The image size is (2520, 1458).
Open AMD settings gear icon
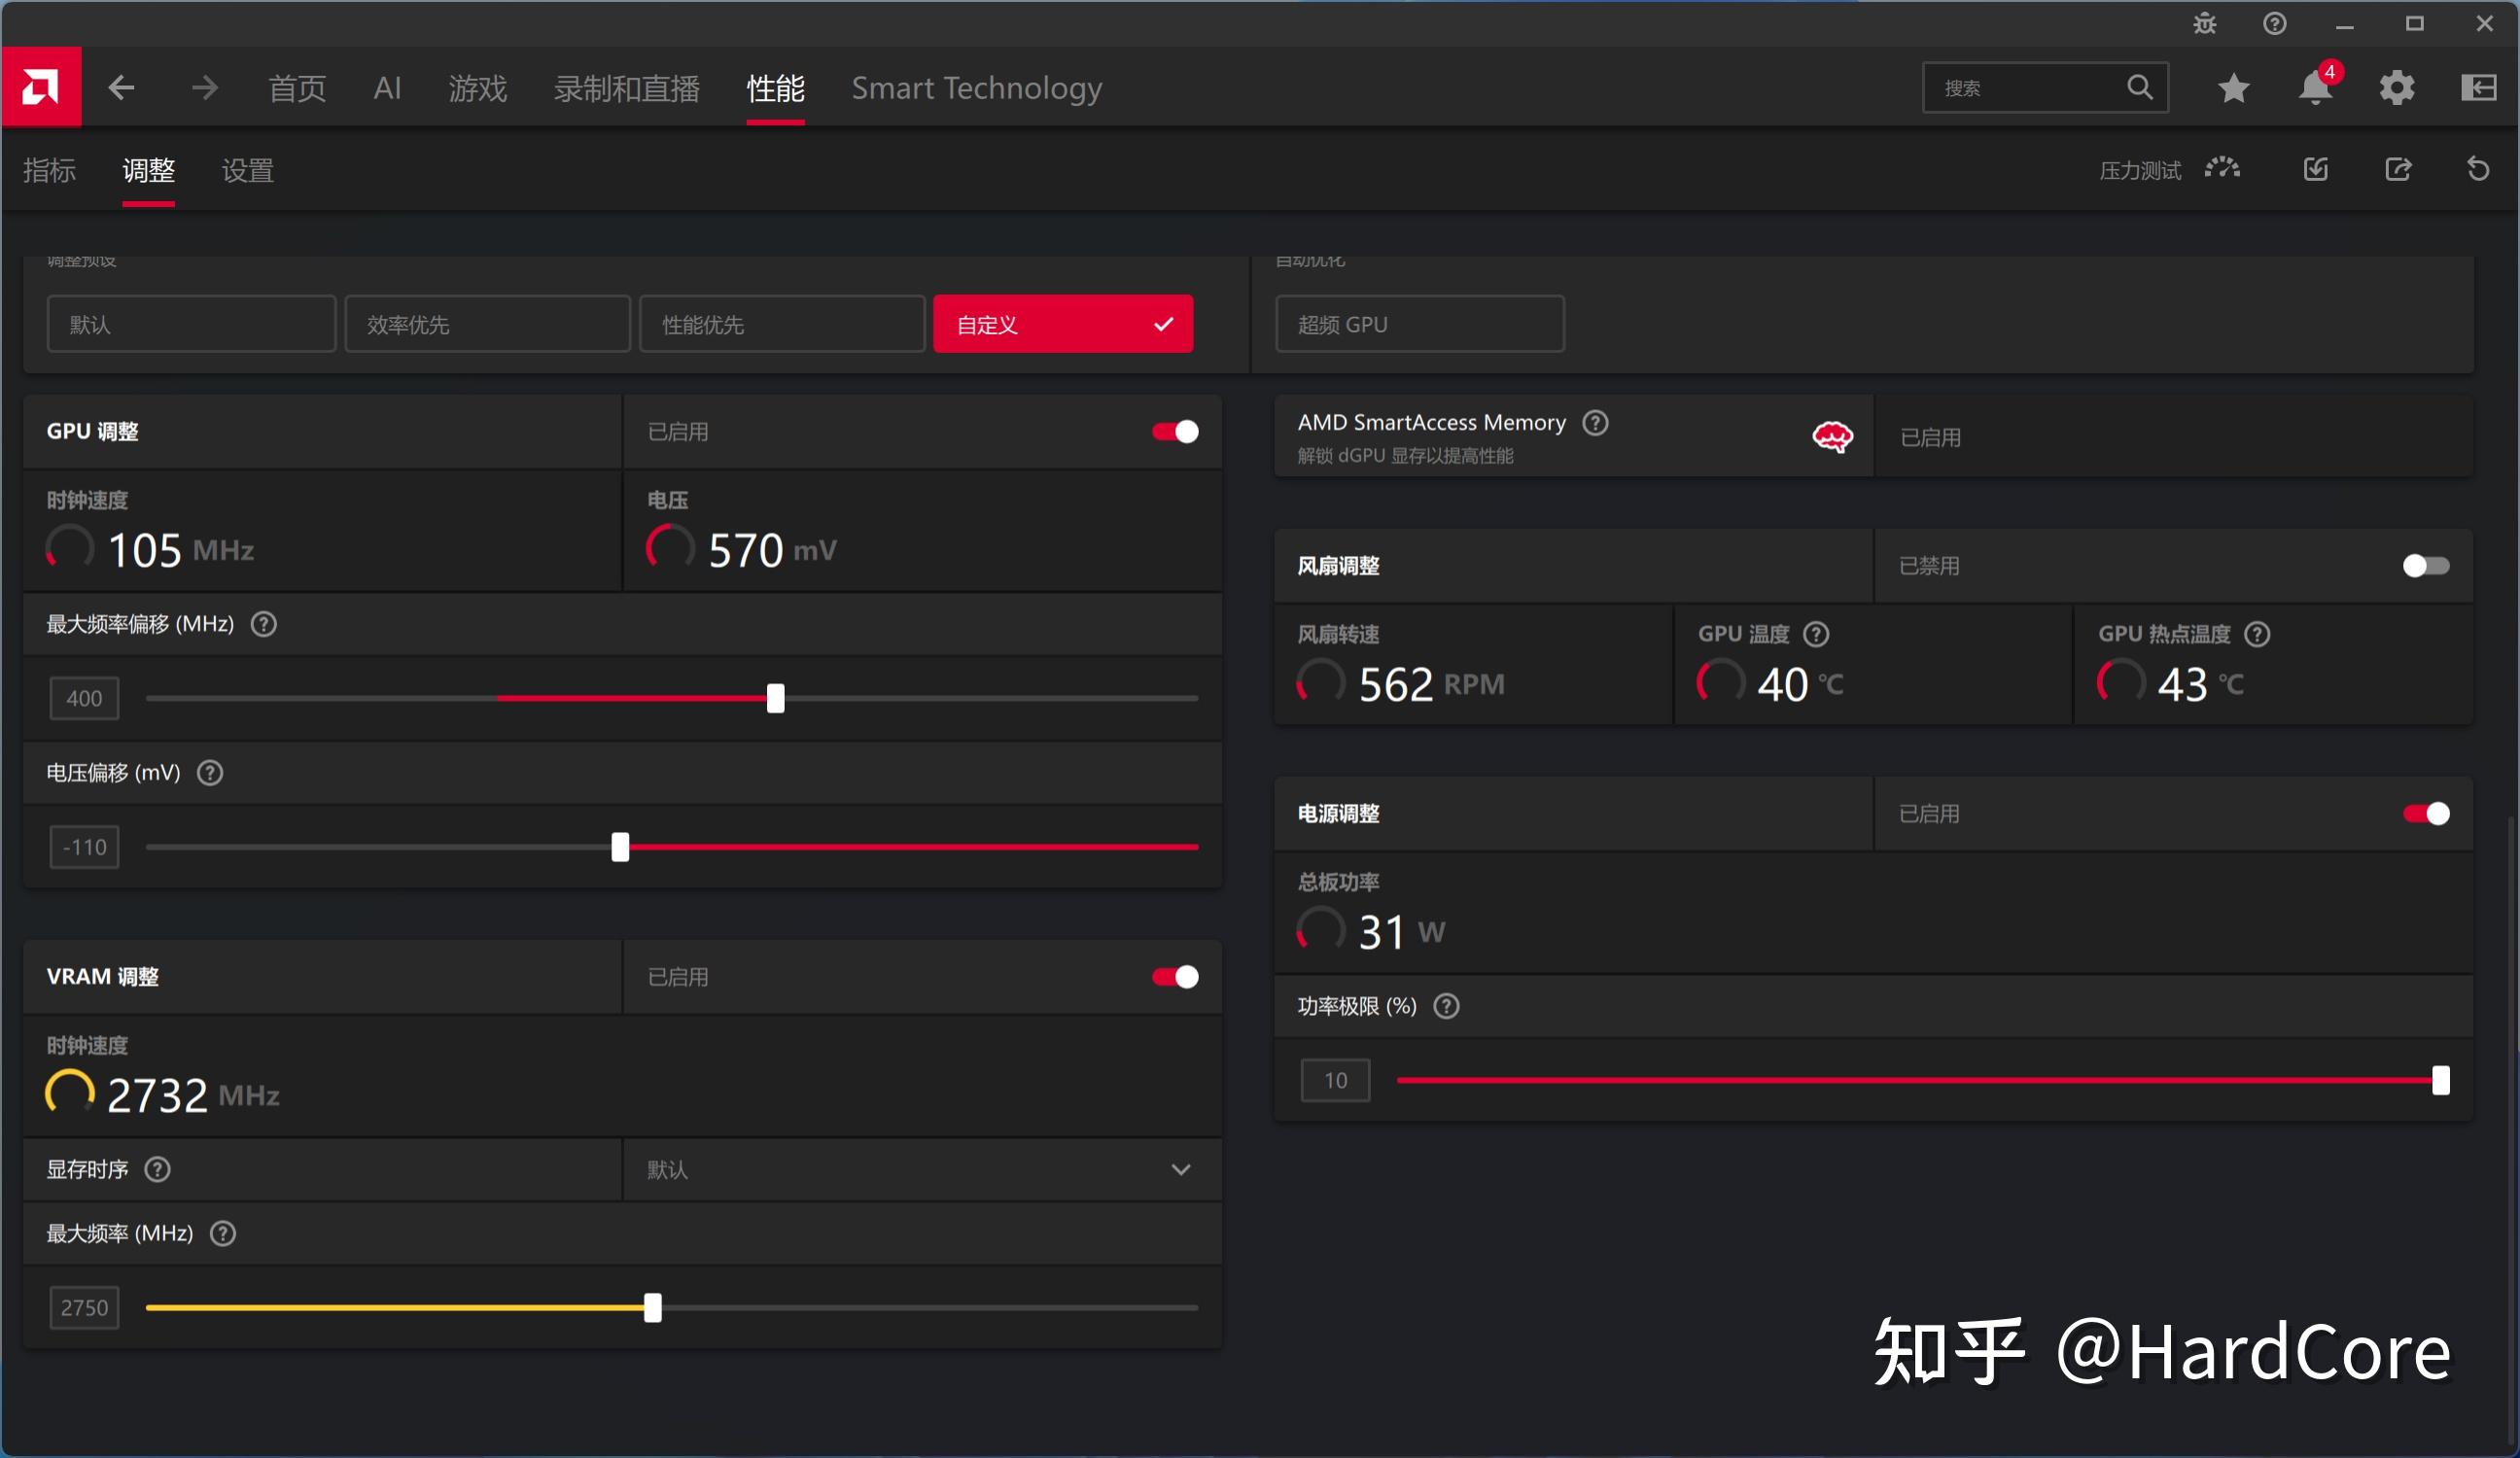pos(2397,88)
